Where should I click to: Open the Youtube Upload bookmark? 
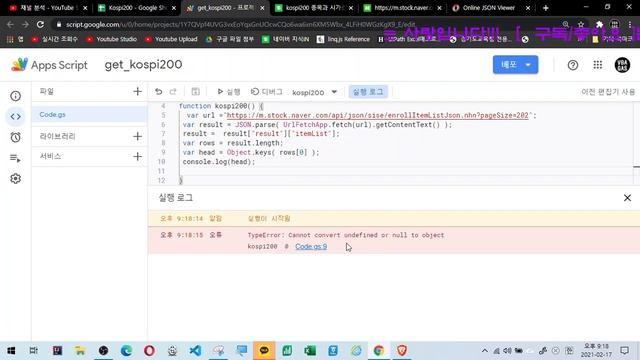(171, 39)
